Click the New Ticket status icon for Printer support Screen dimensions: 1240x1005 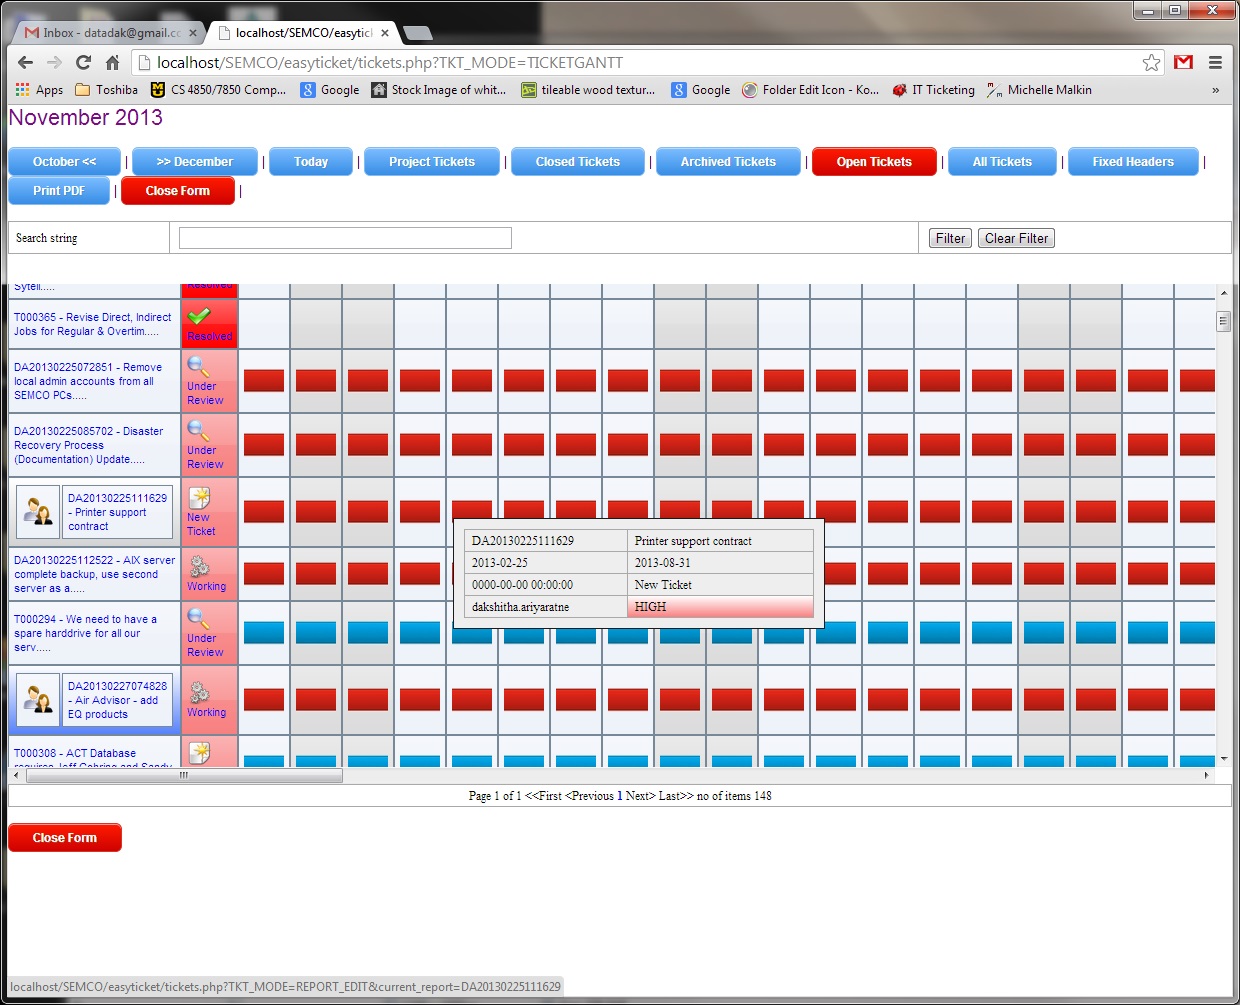click(200, 498)
